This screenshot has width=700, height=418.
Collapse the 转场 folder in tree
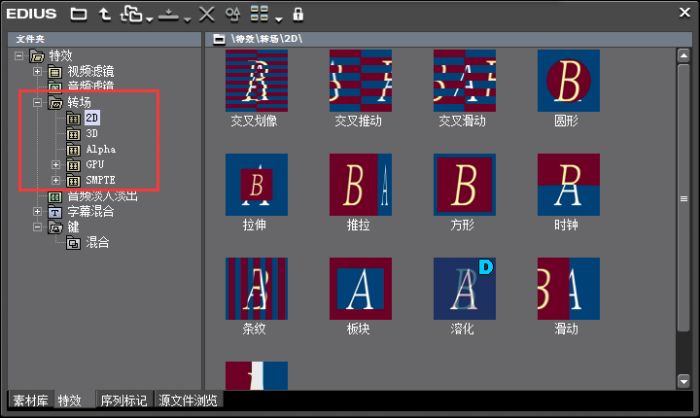click(38, 102)
